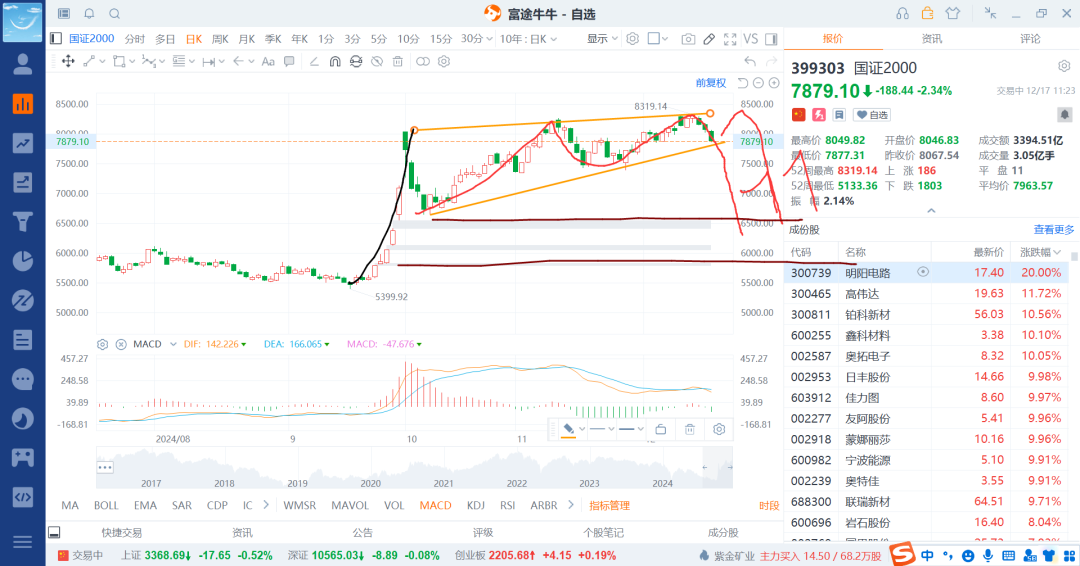Expand sub indicator list arrow after ARBR
Viewport: 1080px width, 566px height.
point(571,505)
